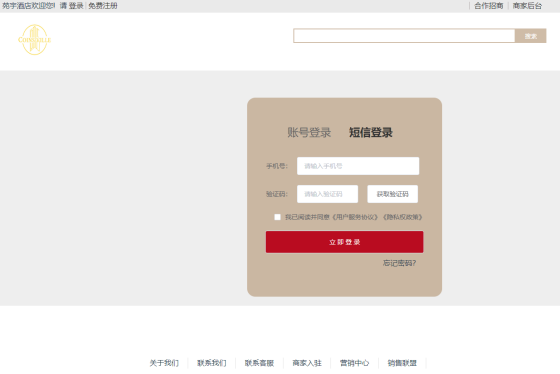560x374 pixels.
Task: Open 联系客服 in the footer
Action: click(x=259, y=363)
